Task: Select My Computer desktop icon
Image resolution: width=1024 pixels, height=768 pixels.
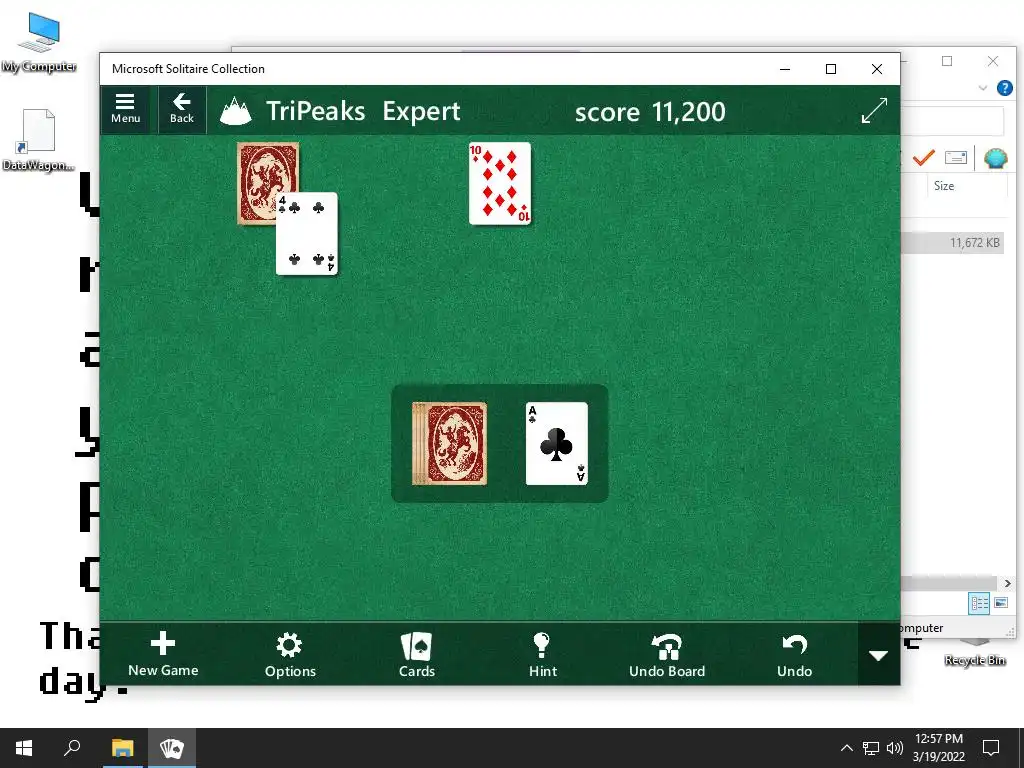Action: click(x=39, y=42)
